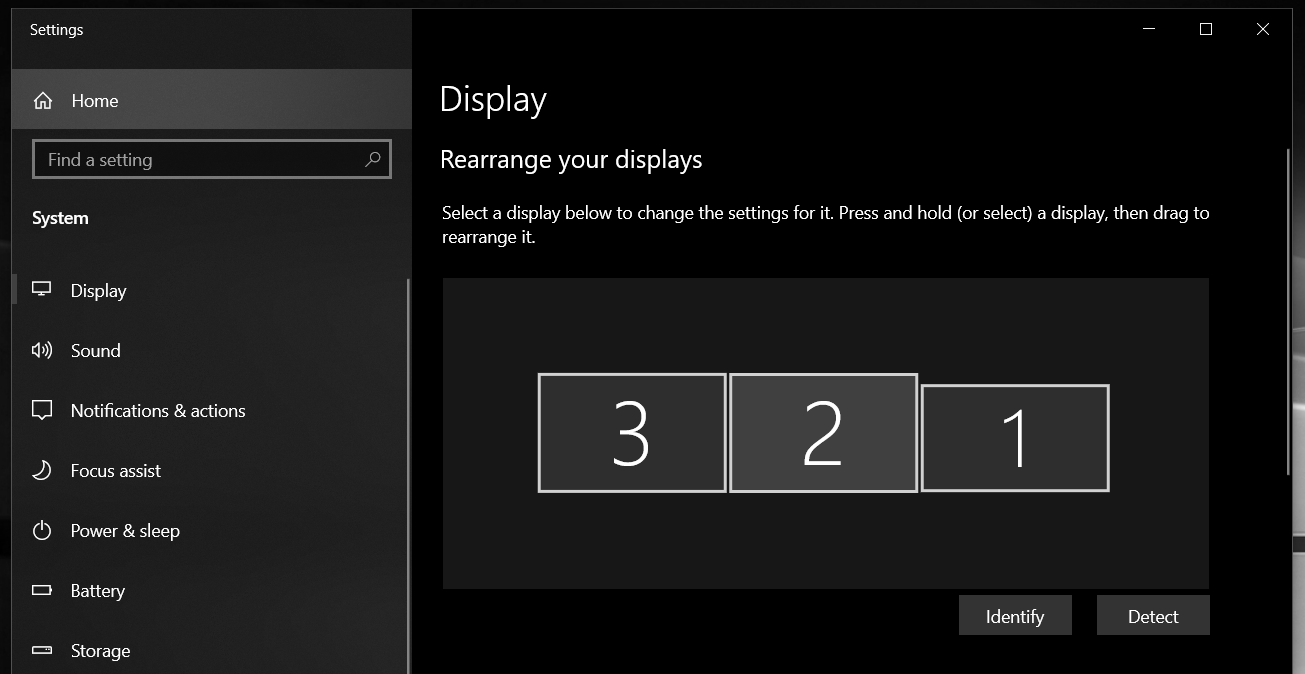Click the Home icon at top of sidebar
1305x674 pixels.
pos(42,100)
